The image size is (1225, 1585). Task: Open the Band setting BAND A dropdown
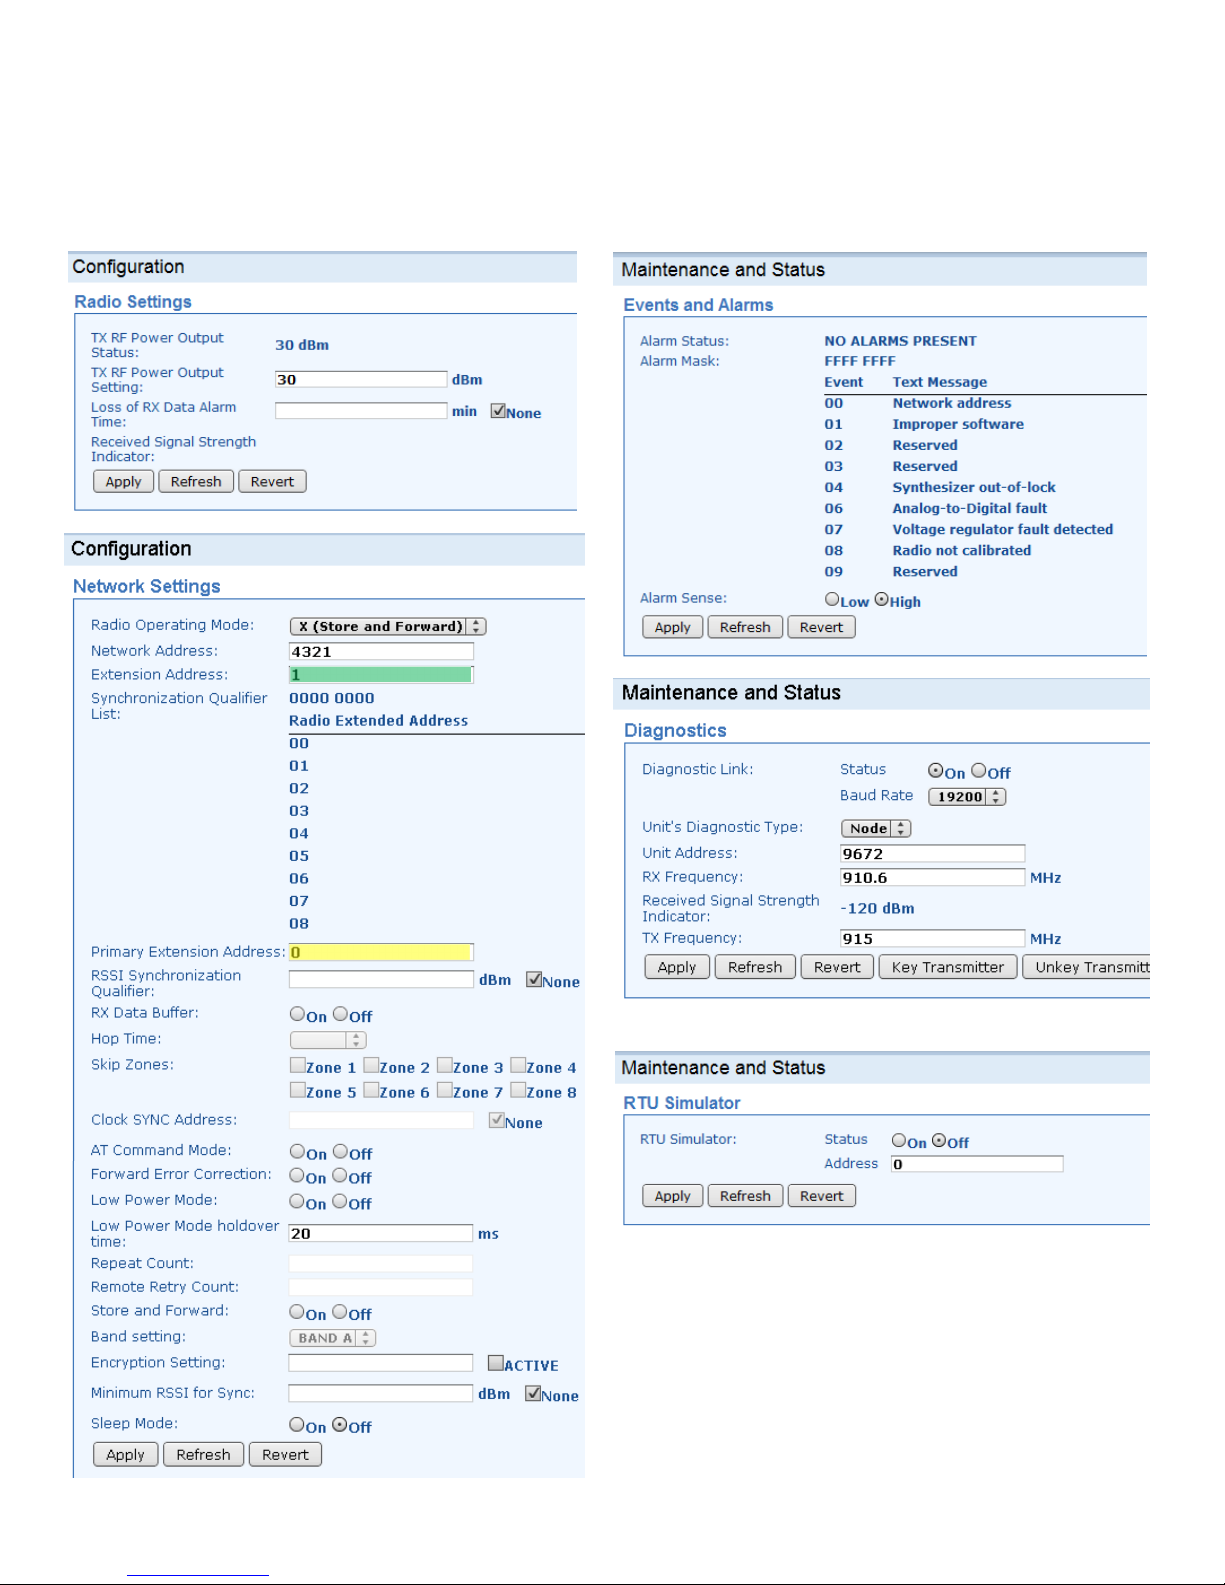333,1338
